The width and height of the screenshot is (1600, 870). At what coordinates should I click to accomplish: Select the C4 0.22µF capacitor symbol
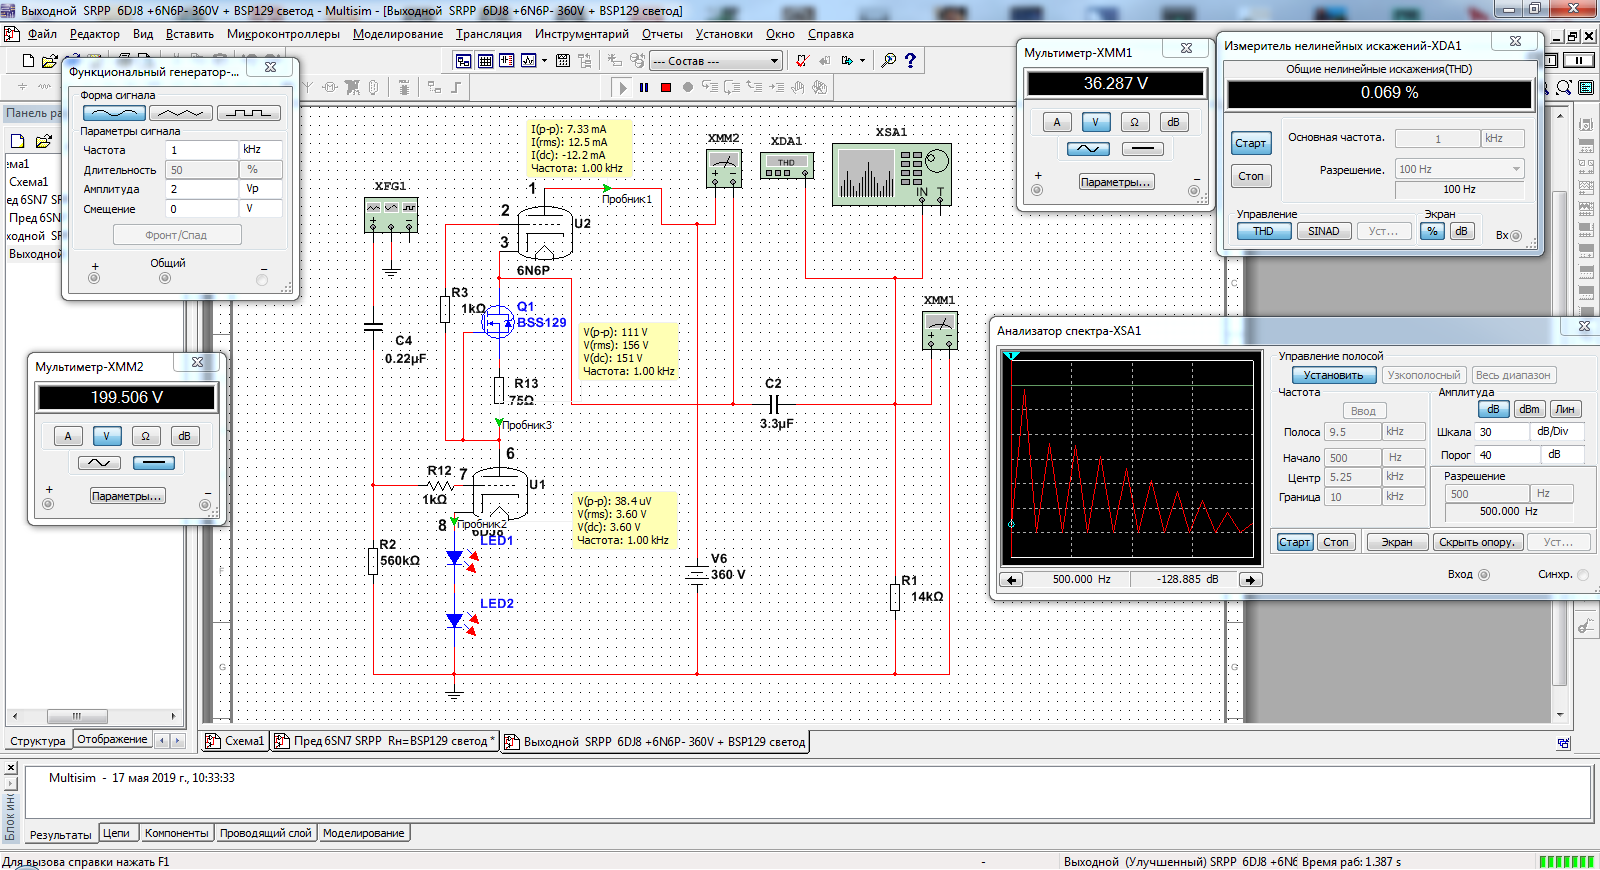coord(373,326)
